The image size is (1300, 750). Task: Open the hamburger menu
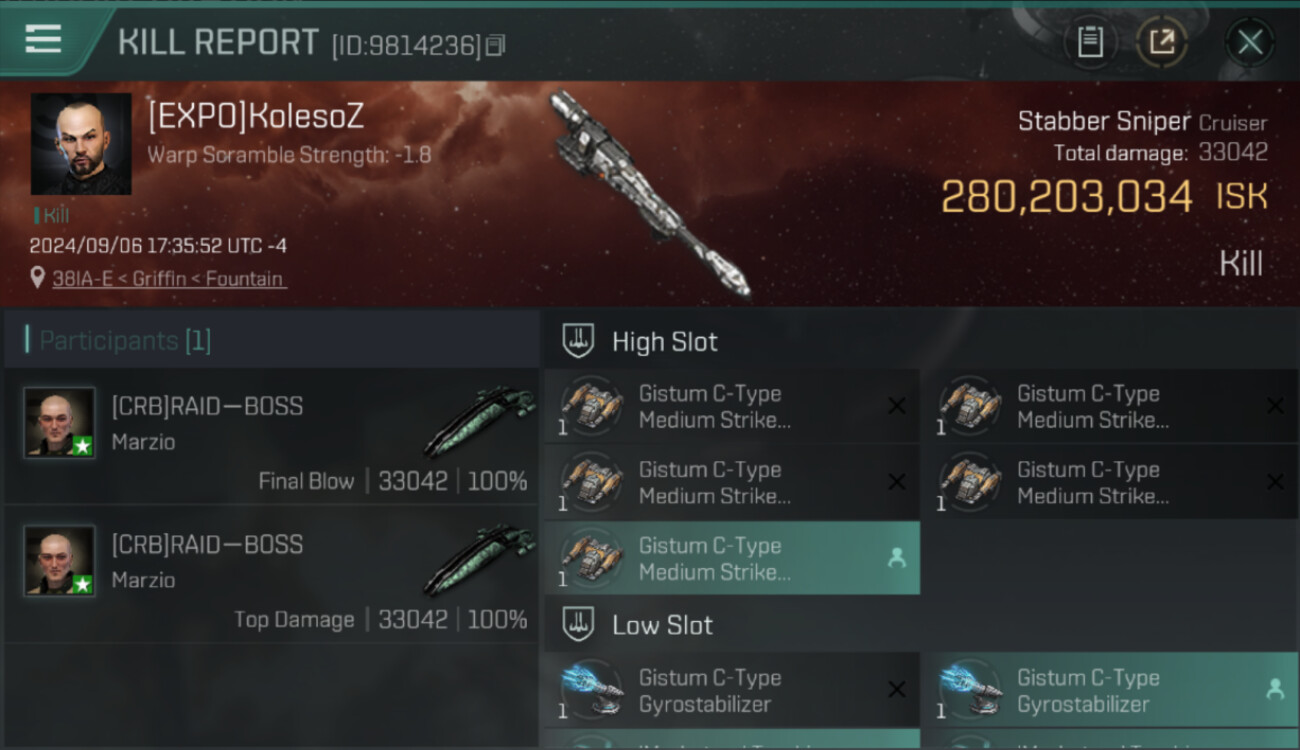click(43, 39)
